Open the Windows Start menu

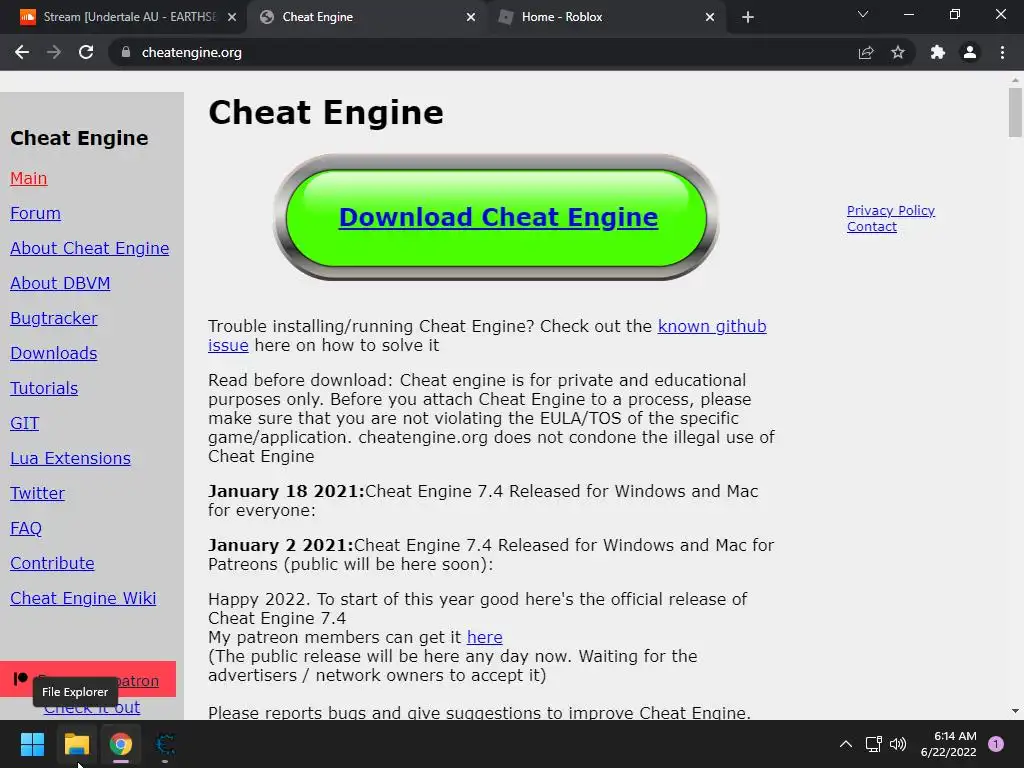pyautogui.click(x=32, y=744)
